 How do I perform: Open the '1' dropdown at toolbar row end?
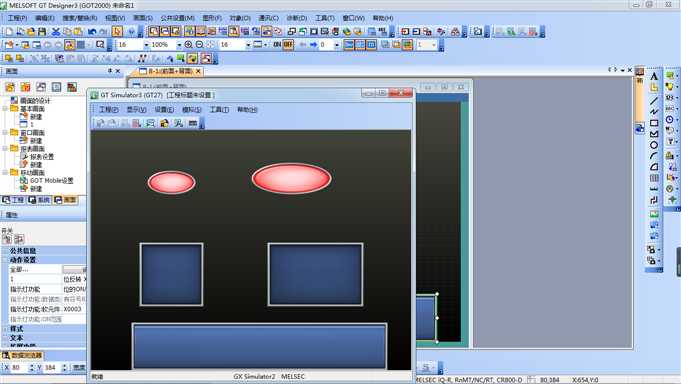pos(433,45)
